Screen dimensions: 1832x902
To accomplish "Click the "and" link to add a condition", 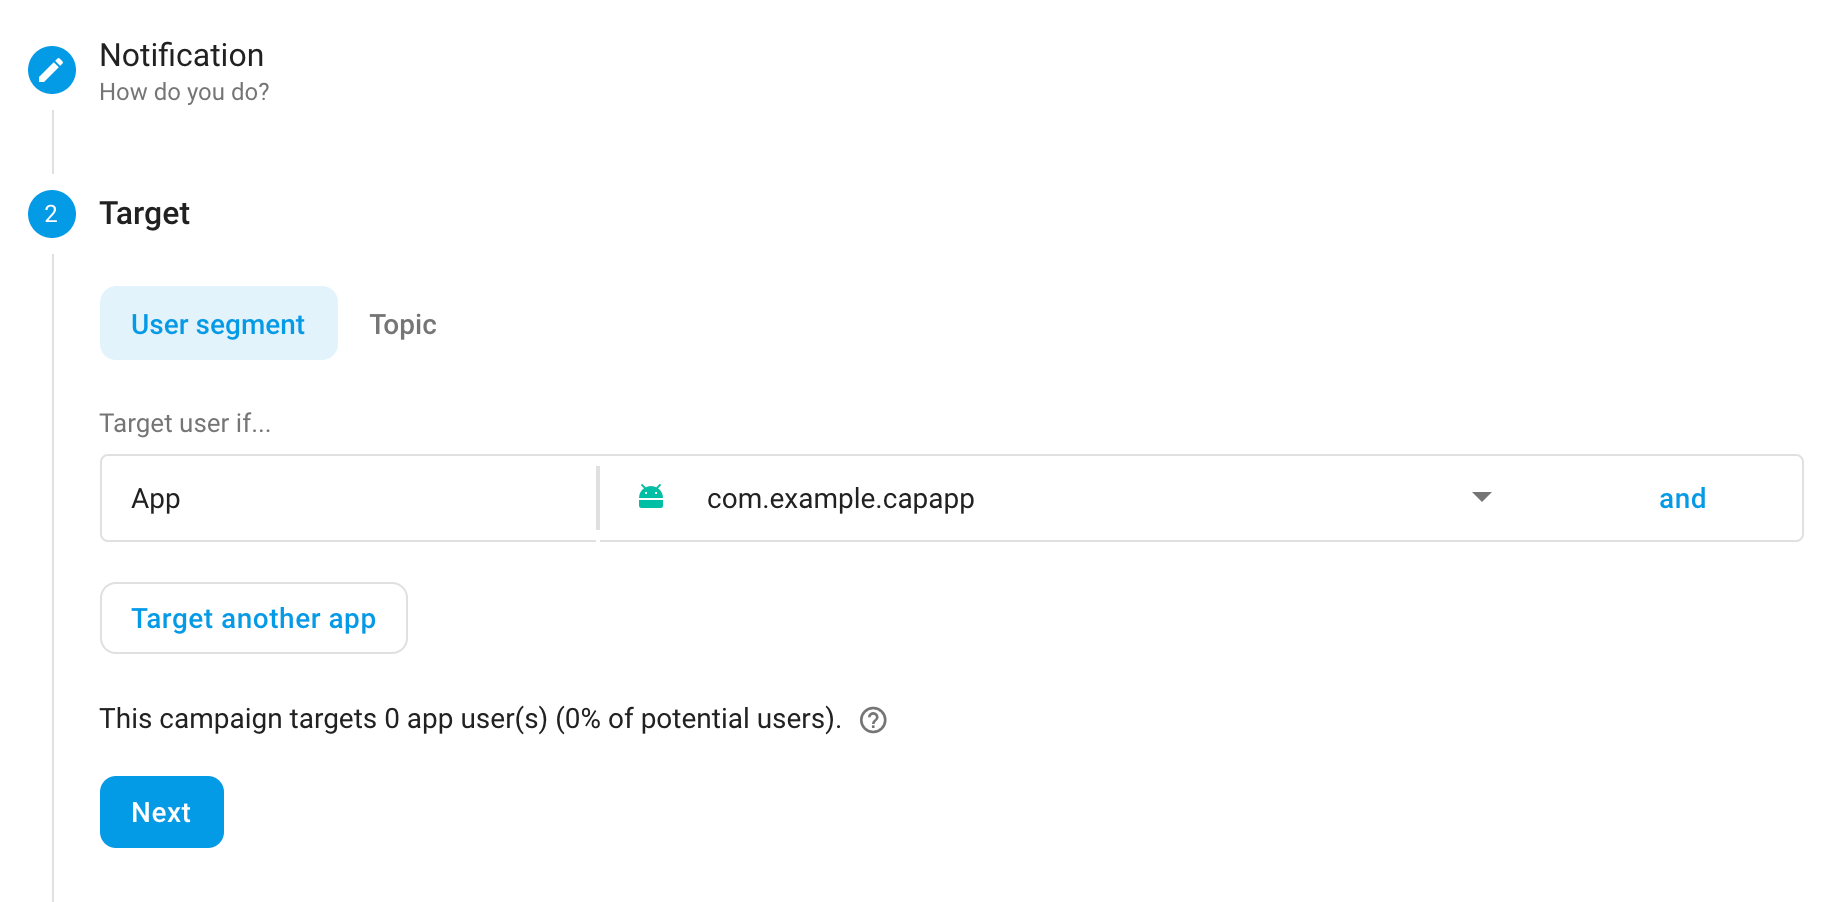I will pos(1682,498).
